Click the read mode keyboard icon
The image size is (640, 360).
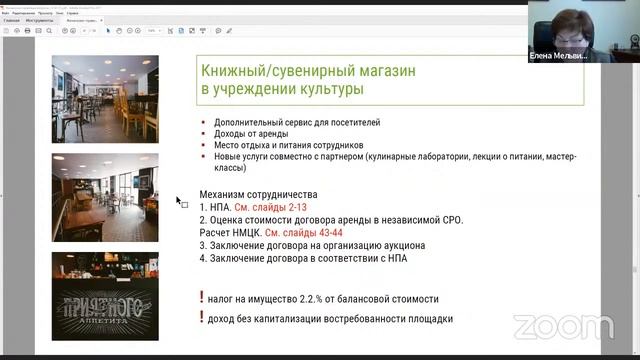203,31
